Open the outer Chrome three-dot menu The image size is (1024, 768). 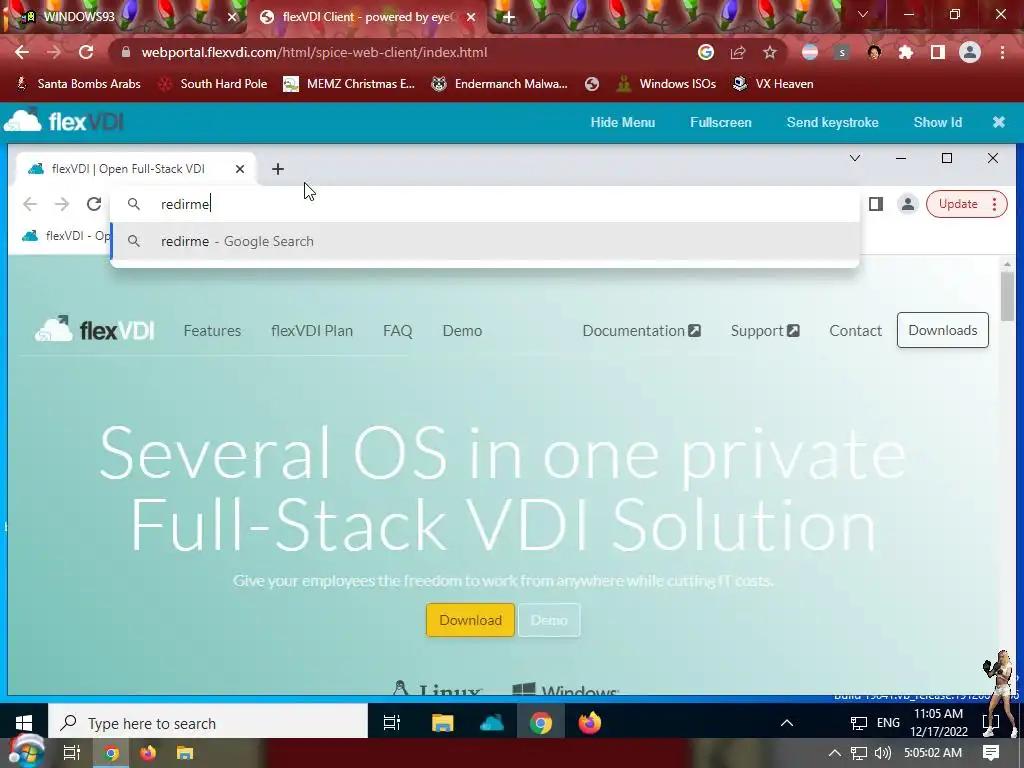(x=1002, y=52)
